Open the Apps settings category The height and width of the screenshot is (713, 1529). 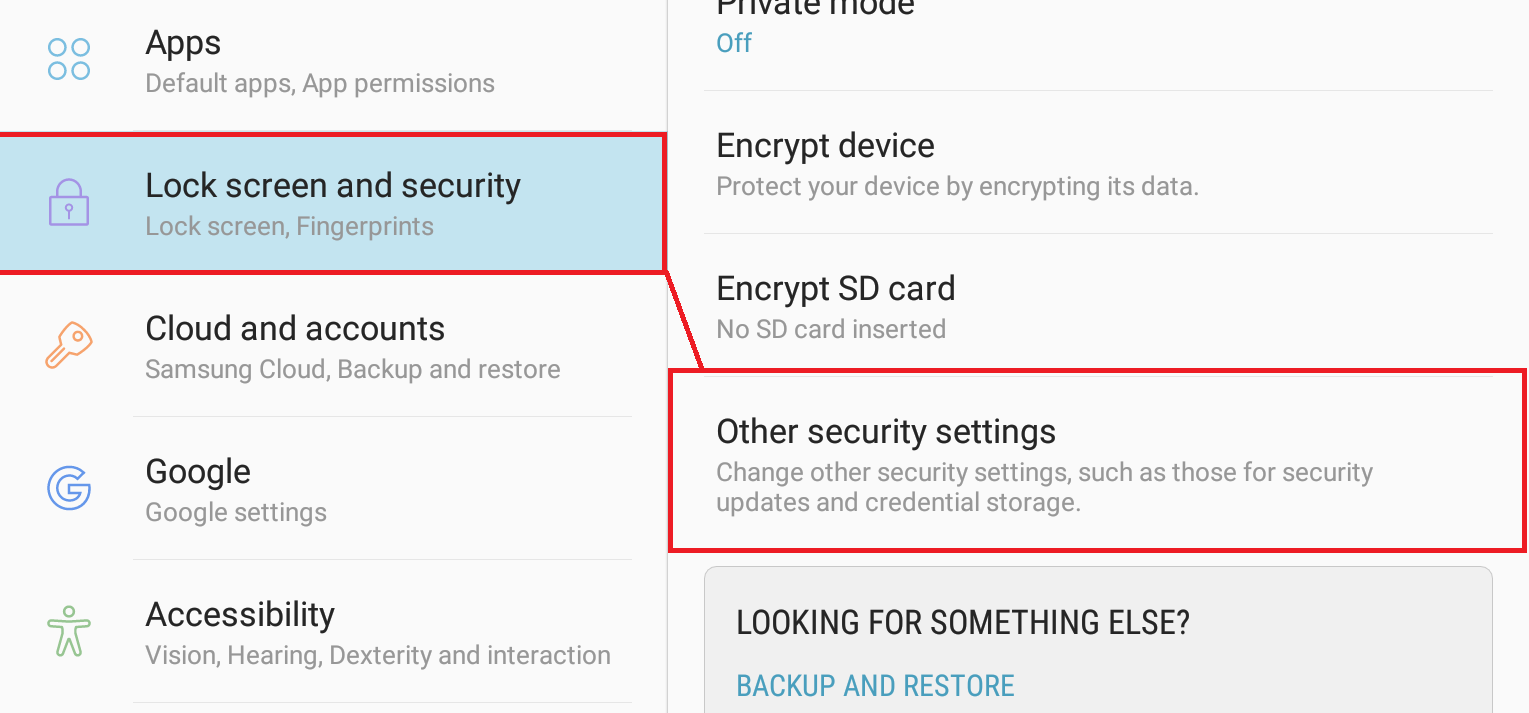coord(183,43)
